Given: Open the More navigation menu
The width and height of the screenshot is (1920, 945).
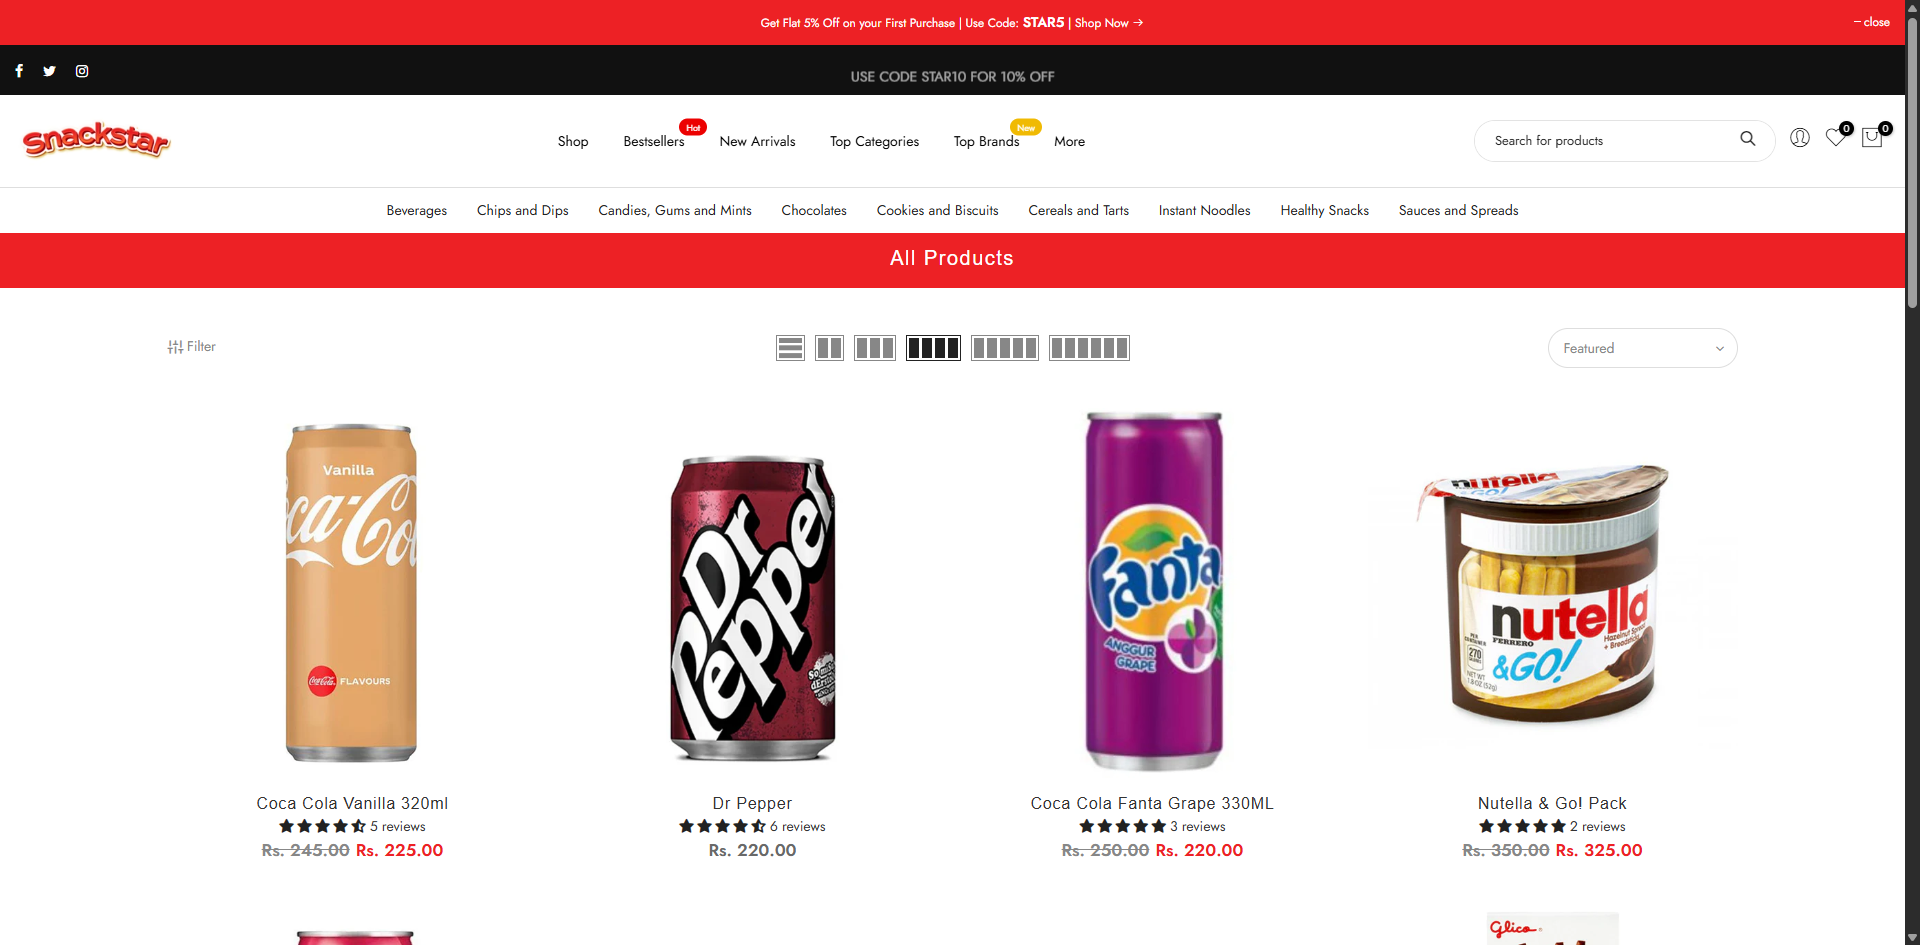Looking at the screenshot, I should (1069, 141).
